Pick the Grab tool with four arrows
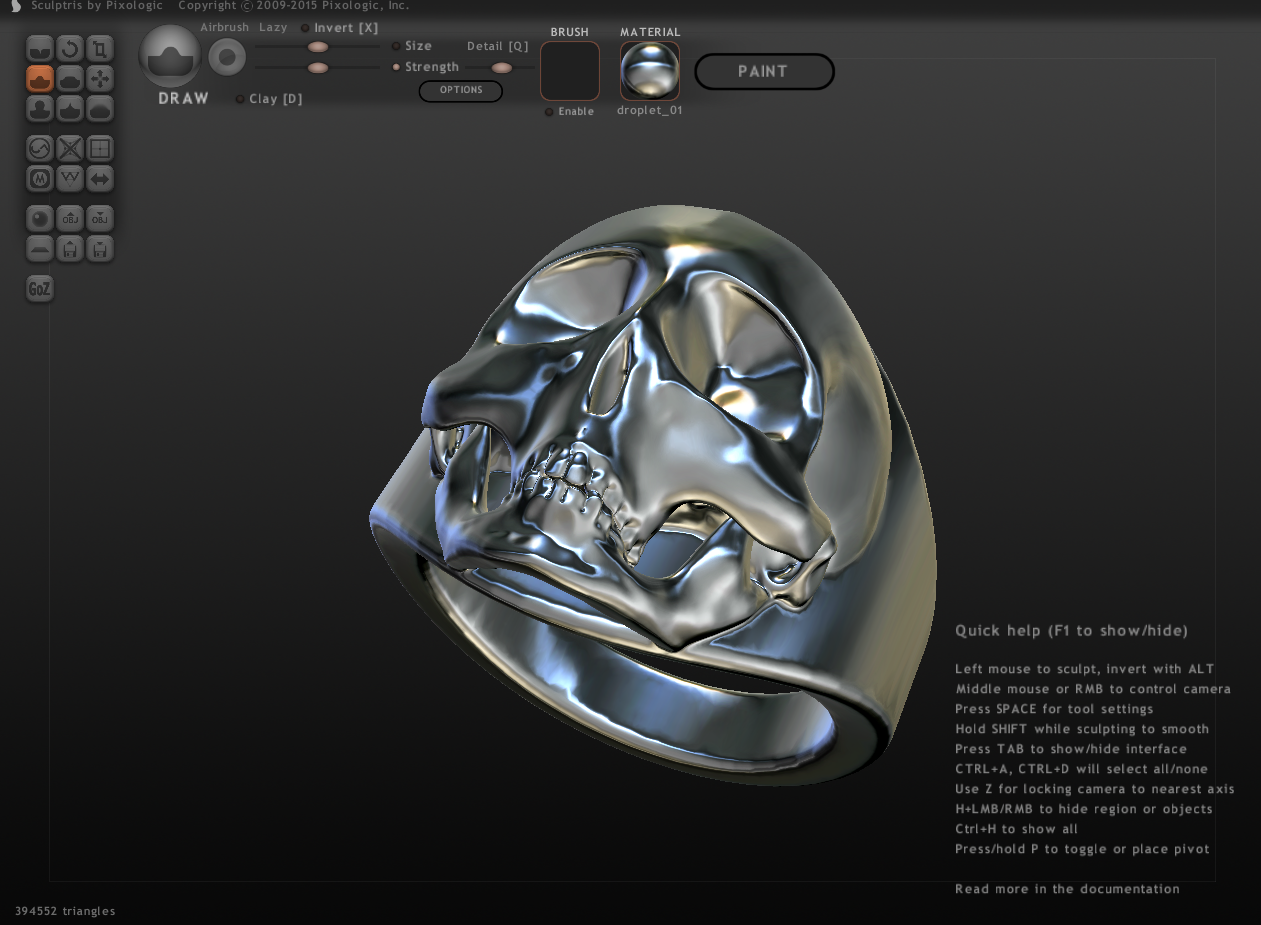 [x=99, y=78]
